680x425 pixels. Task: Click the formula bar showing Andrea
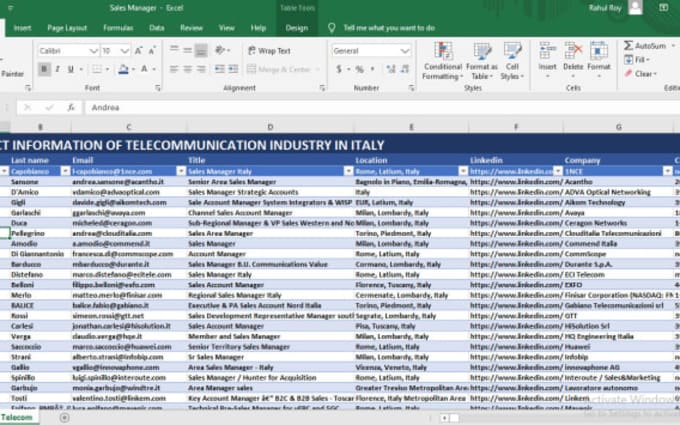click(382, 108)
